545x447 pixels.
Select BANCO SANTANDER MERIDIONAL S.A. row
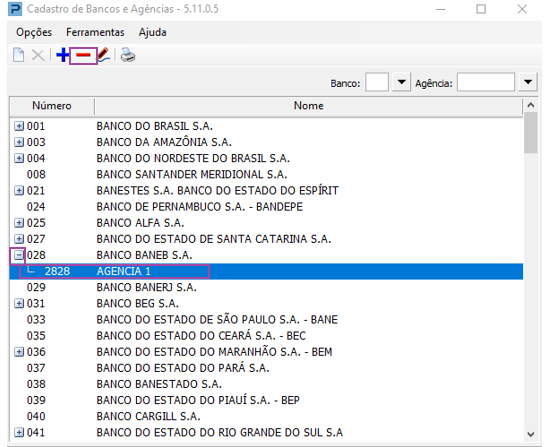[266, 174]
